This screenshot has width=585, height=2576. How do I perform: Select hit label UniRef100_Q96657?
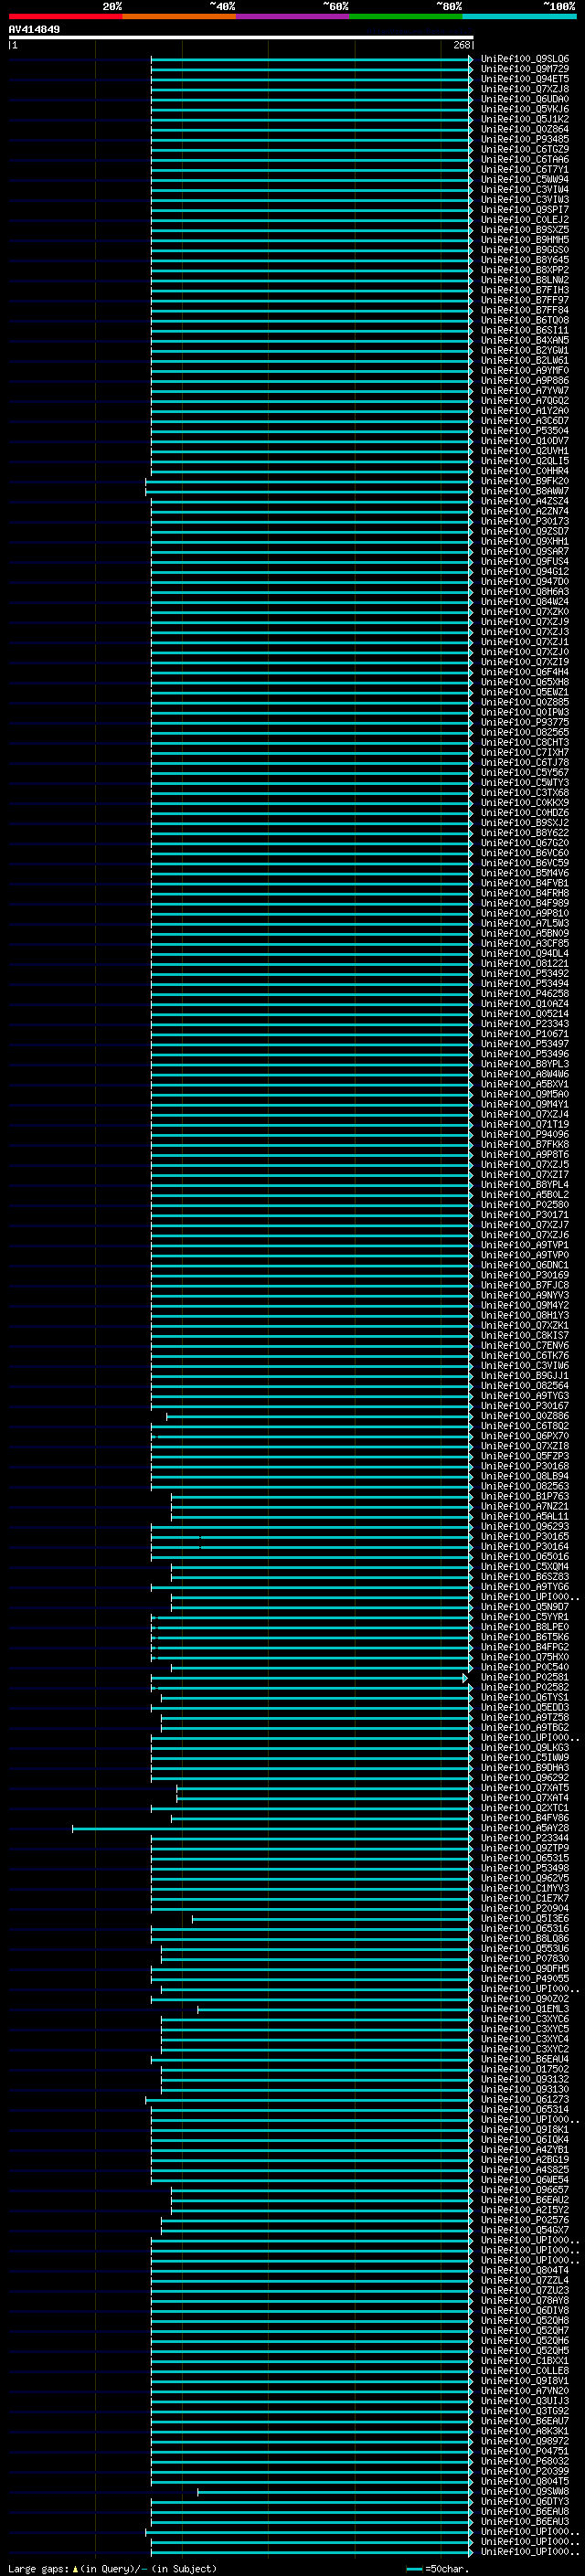pos(525,2190)
